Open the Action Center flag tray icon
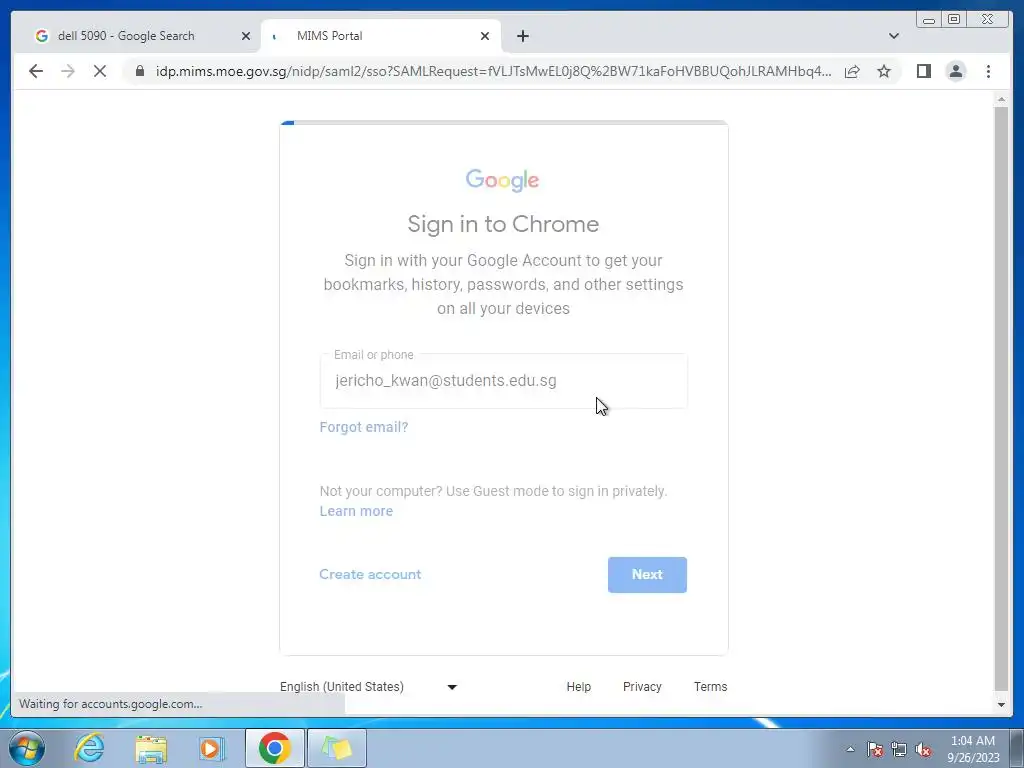The width and height of the screenshot is (1024, 768). tap(875, 749)
